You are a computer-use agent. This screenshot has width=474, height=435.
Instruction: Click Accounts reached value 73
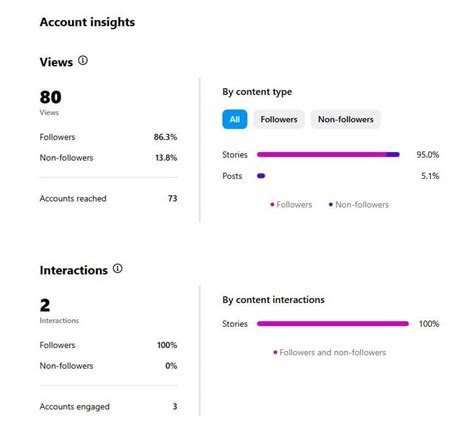point(172,198)
